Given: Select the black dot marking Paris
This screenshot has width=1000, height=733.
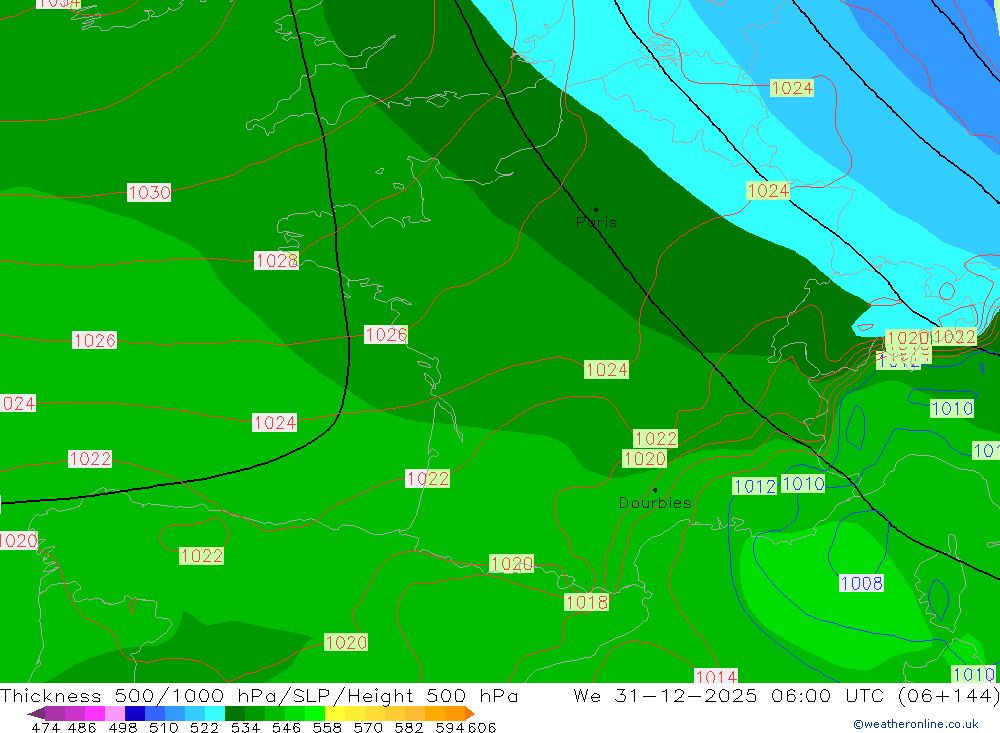Looking at the screenshot, I should (596, 209).
